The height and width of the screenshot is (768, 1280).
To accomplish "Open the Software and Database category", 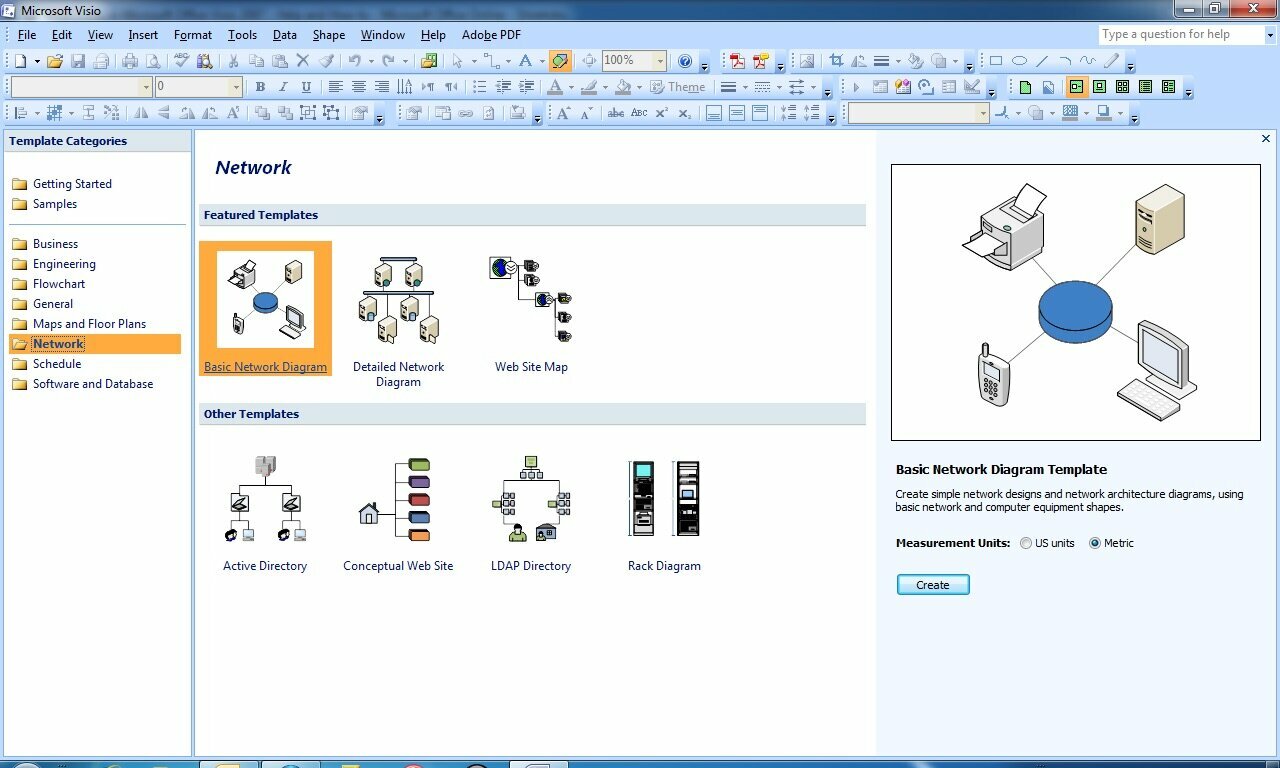I will [x=93, y=384].
